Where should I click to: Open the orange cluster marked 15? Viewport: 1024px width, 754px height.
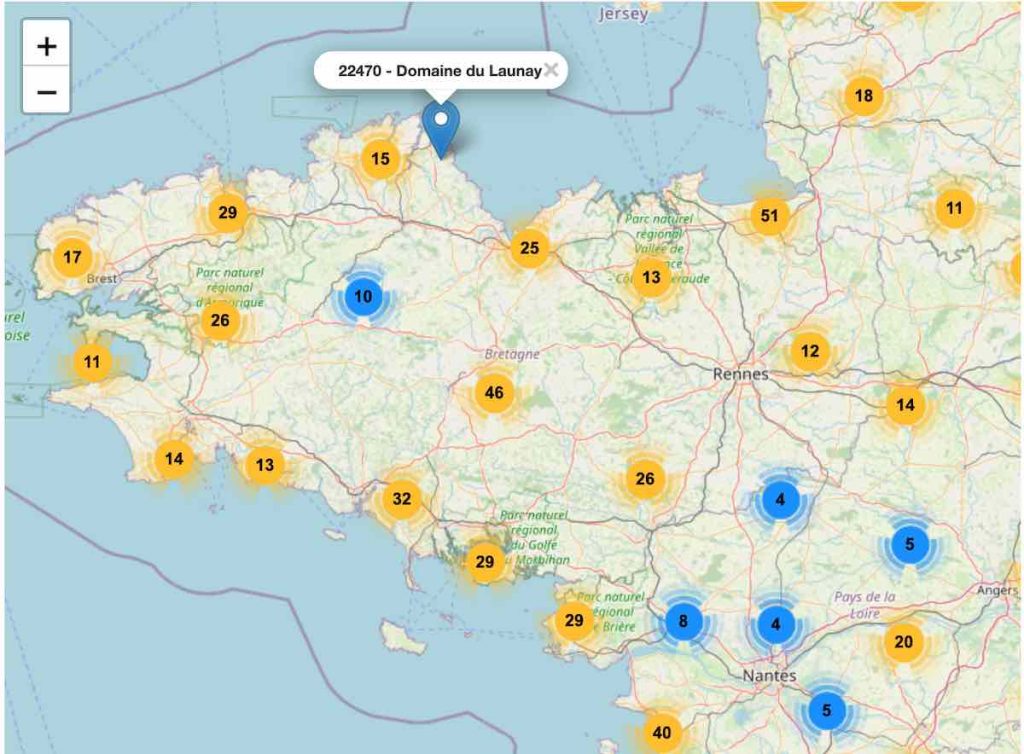[380, 158]
